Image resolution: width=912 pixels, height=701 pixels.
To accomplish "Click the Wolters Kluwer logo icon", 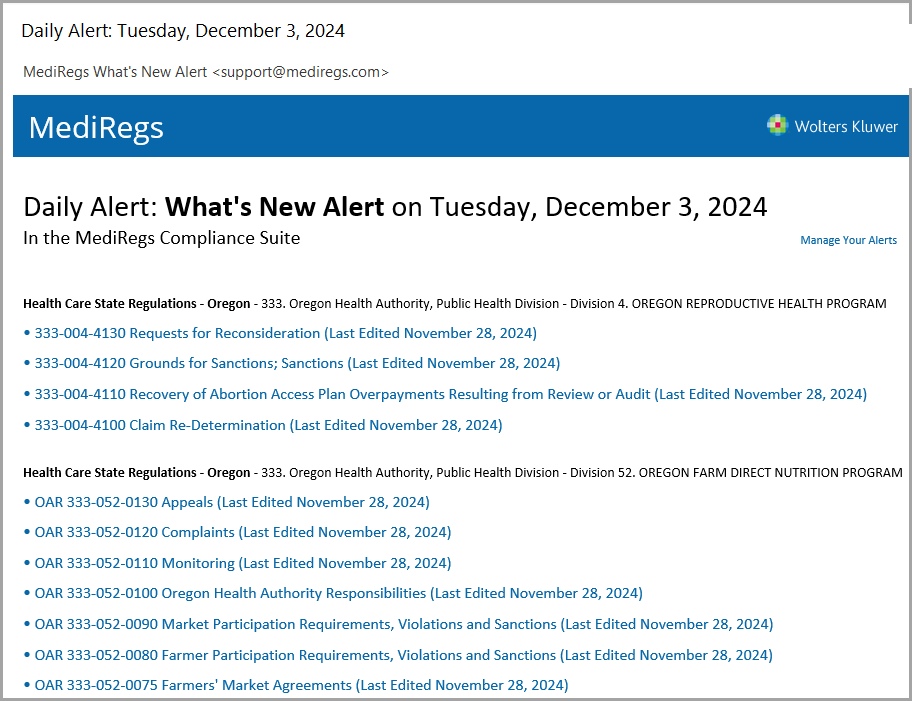I will tap(776, 125).
